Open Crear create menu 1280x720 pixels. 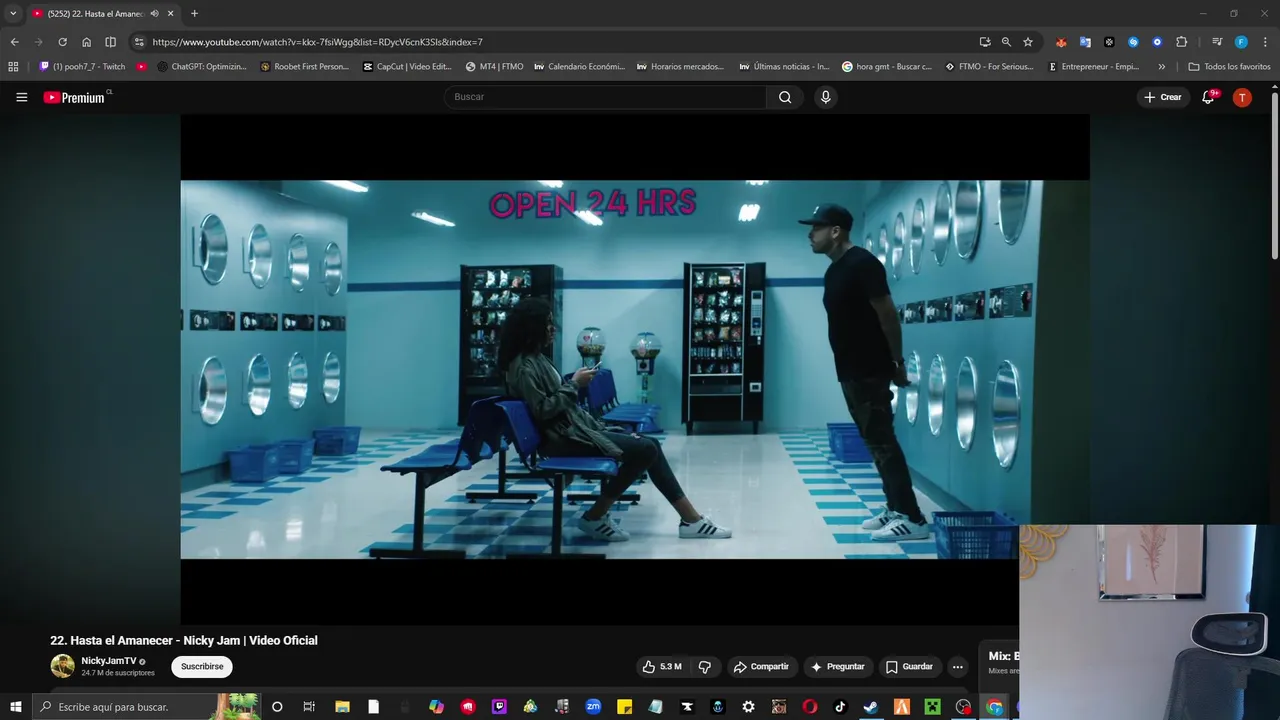pyautogui.click(x=1163, y=97)
